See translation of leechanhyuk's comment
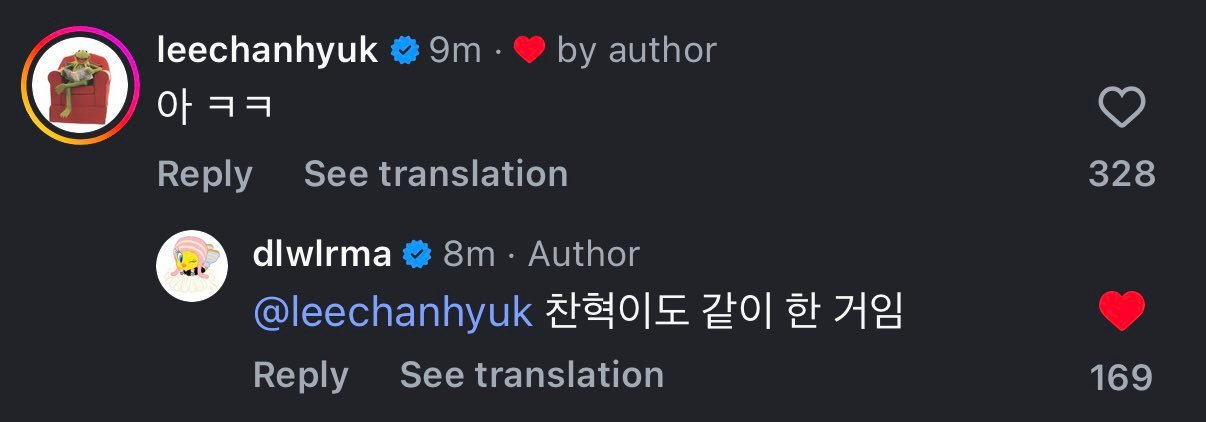This screenshot has height=422, width=1206. [435, 174]
